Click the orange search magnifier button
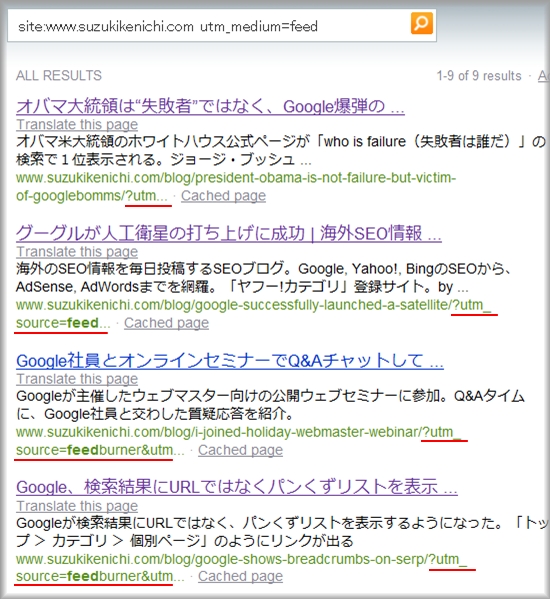The height and width of the screenshot is (599, 550). click(x=422, y=23)
